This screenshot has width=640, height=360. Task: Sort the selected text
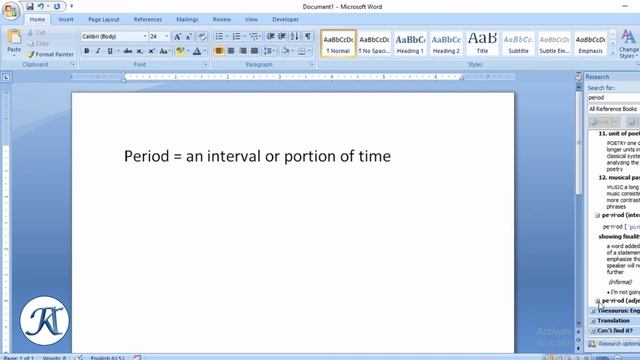(x=295, y=36)
